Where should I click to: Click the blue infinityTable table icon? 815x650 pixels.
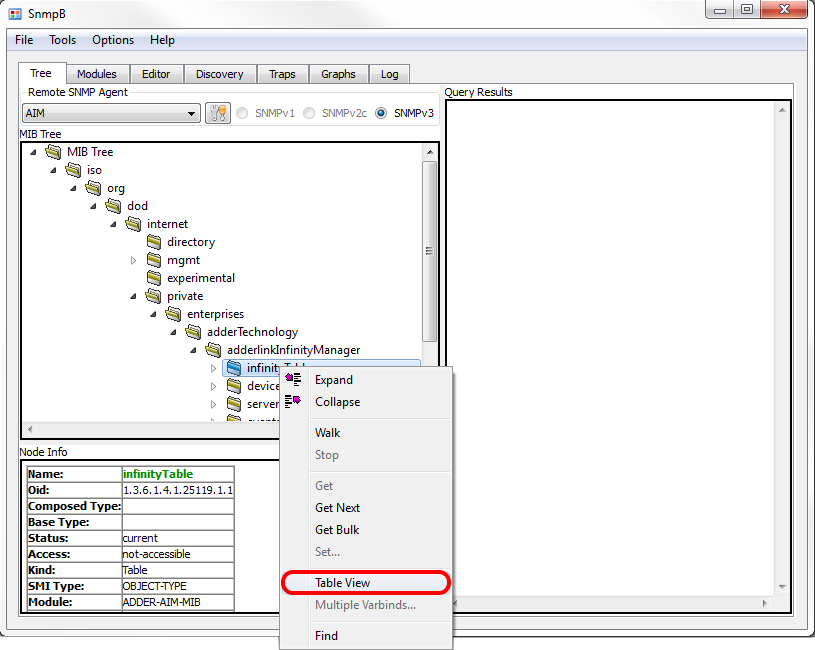point(234,368)
